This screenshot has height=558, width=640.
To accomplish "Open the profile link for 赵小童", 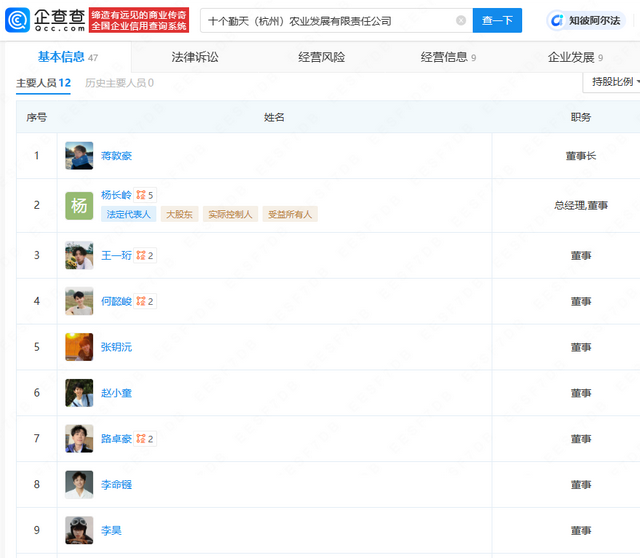I will (116, 393).
